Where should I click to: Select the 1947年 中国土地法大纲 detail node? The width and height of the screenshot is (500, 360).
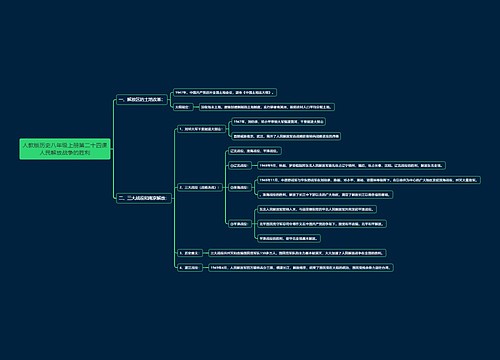coord(225,92)
